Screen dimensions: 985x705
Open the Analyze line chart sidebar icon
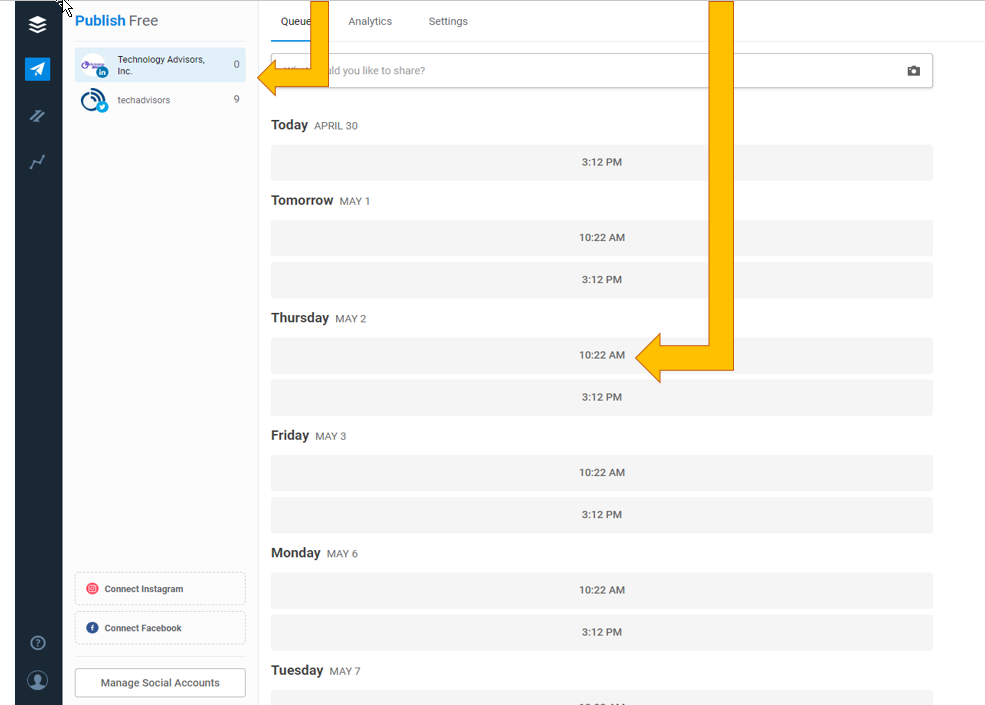pyautogui.click(x=37, y=161)
